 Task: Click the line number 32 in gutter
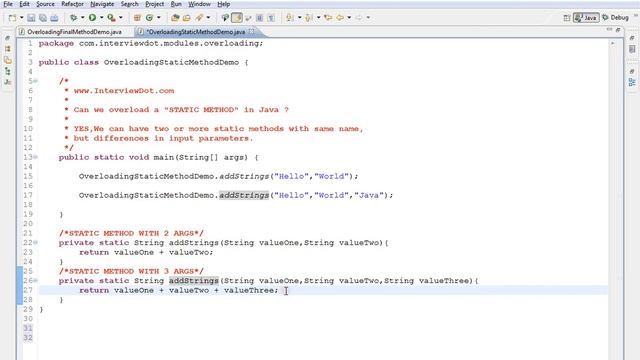[28, 338]
